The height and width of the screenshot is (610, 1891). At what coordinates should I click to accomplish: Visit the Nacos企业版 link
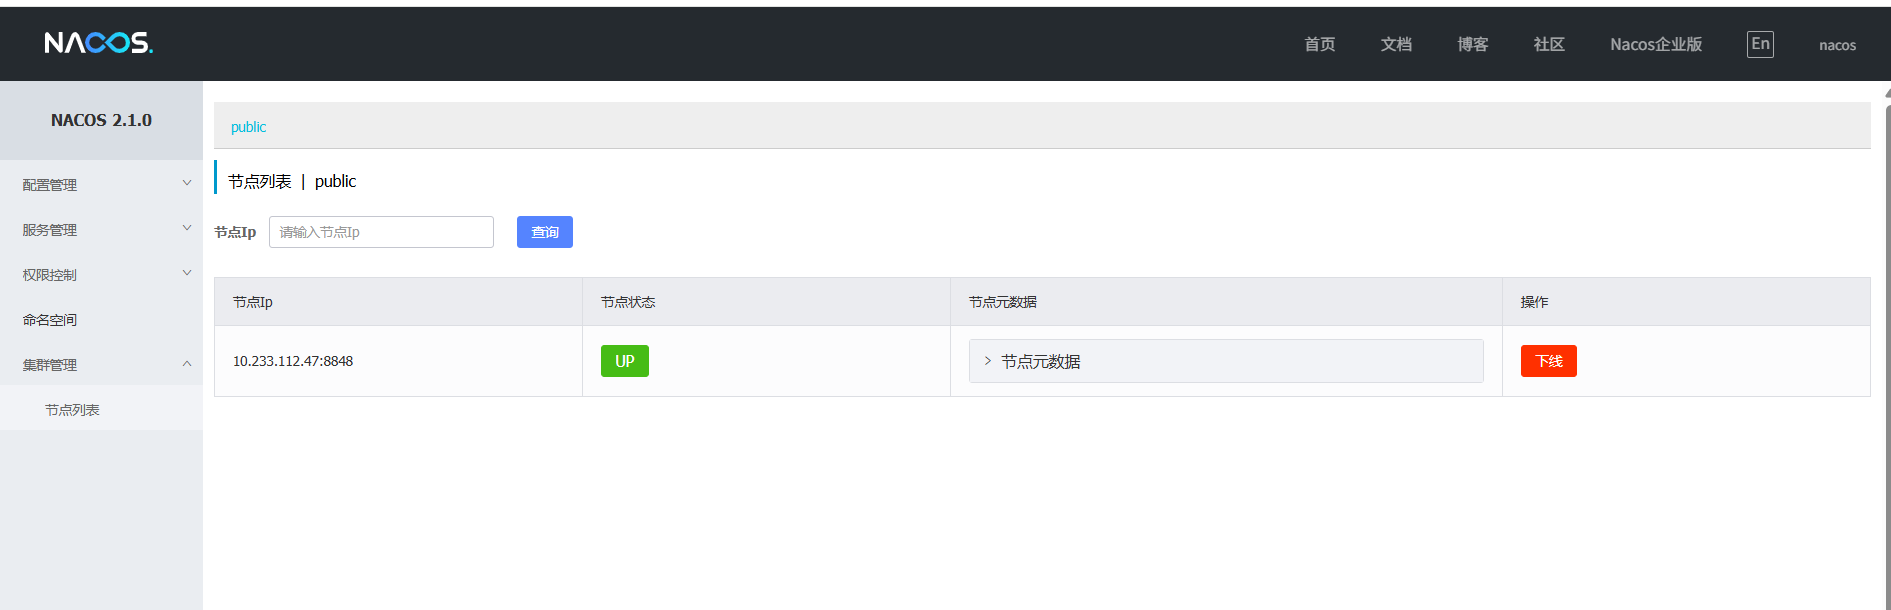coord(1655,44)
